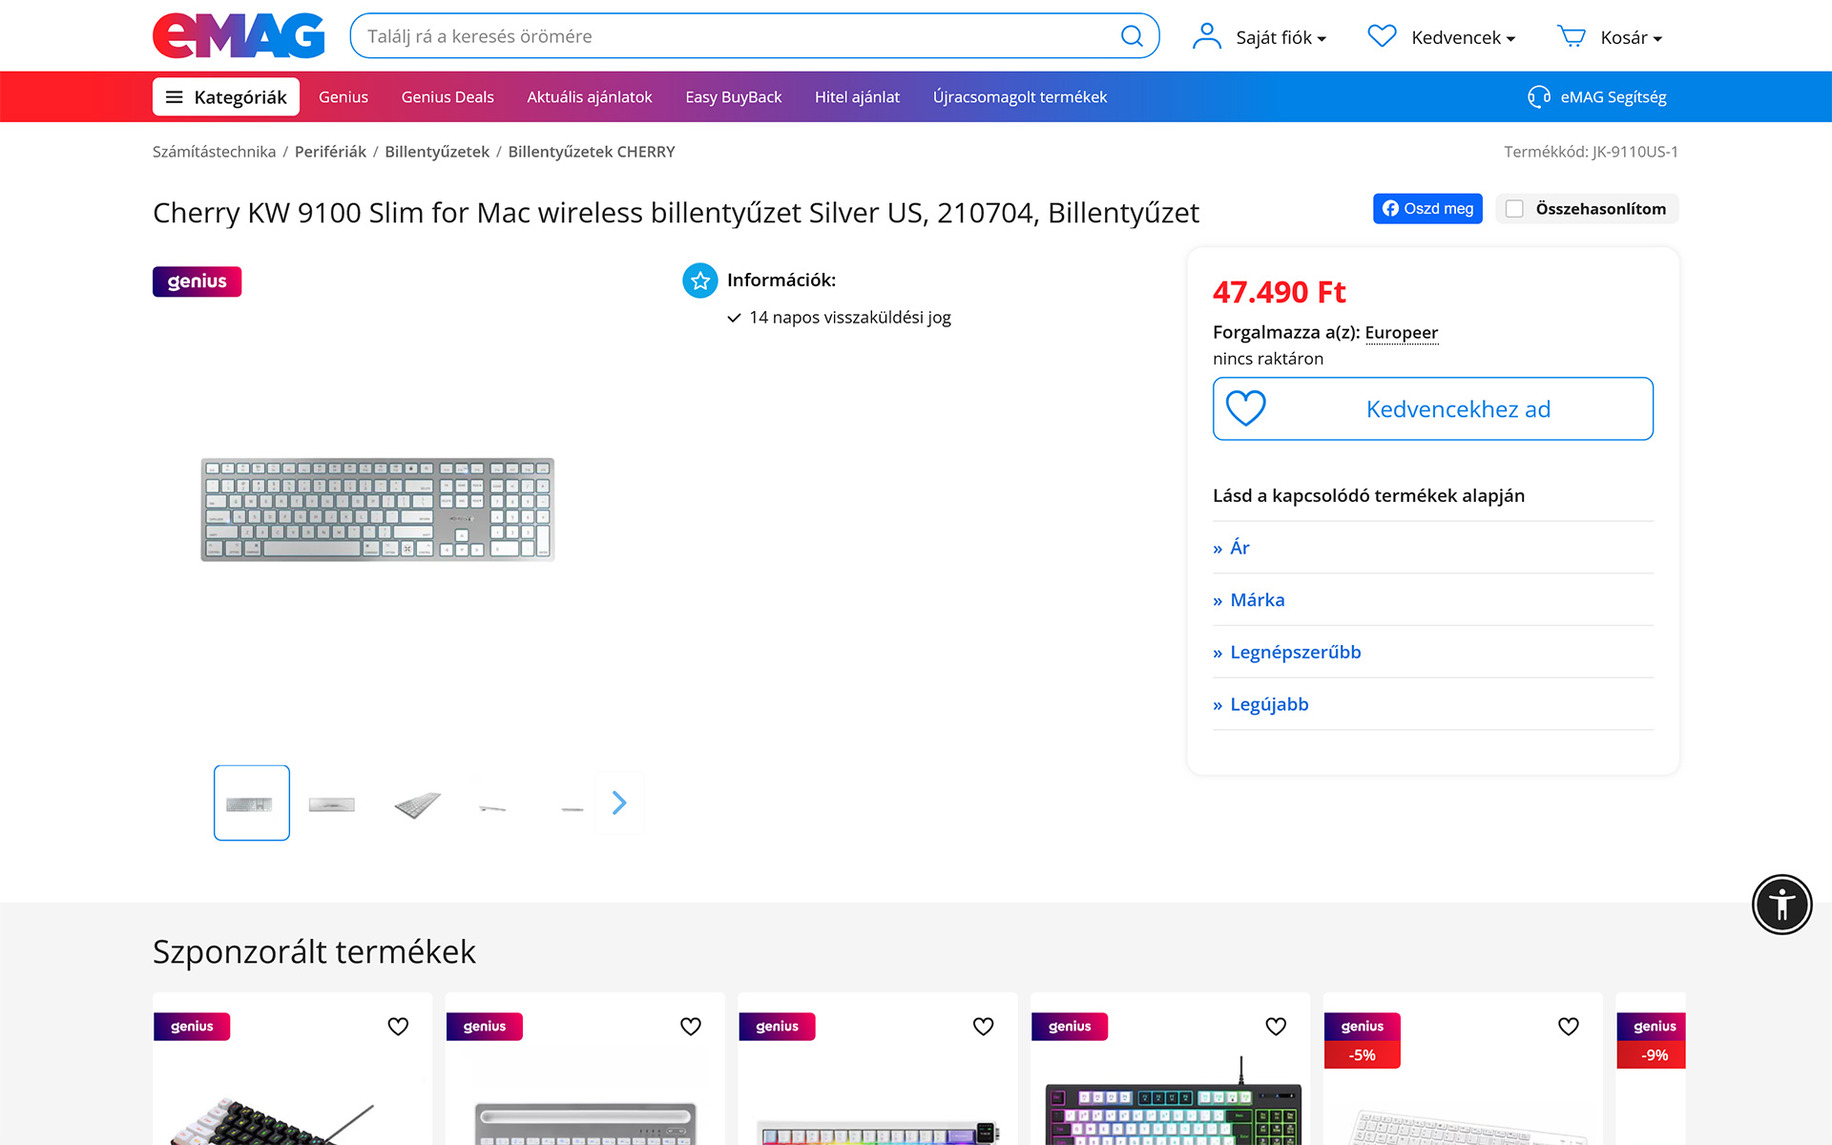The image size is (1832, 1145).
Task: Click the 14 napos visszaküldési jog text
Action: coord(850,317)
